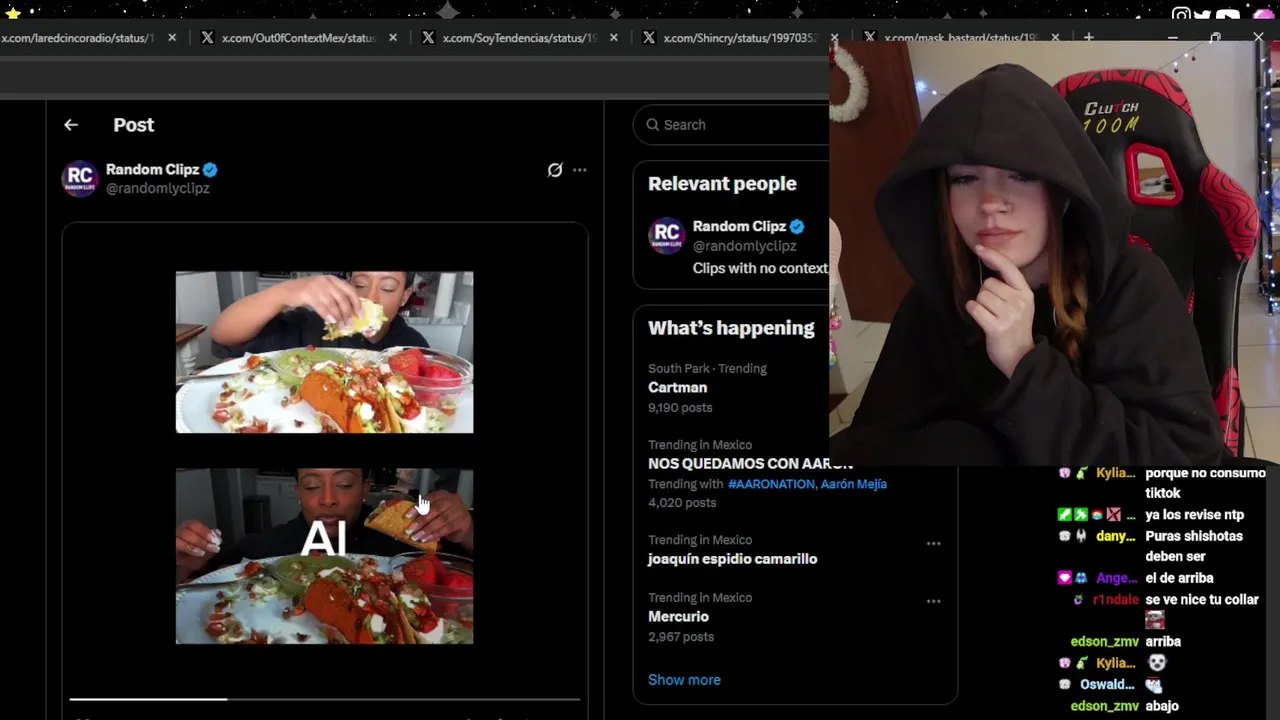Open @randomlyclipz handle in post header

157,188
